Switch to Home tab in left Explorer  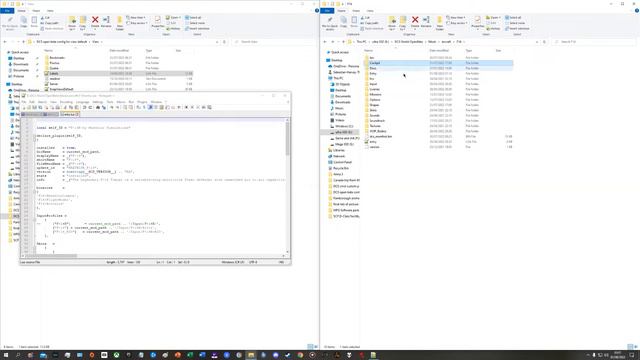coord(21,11)
